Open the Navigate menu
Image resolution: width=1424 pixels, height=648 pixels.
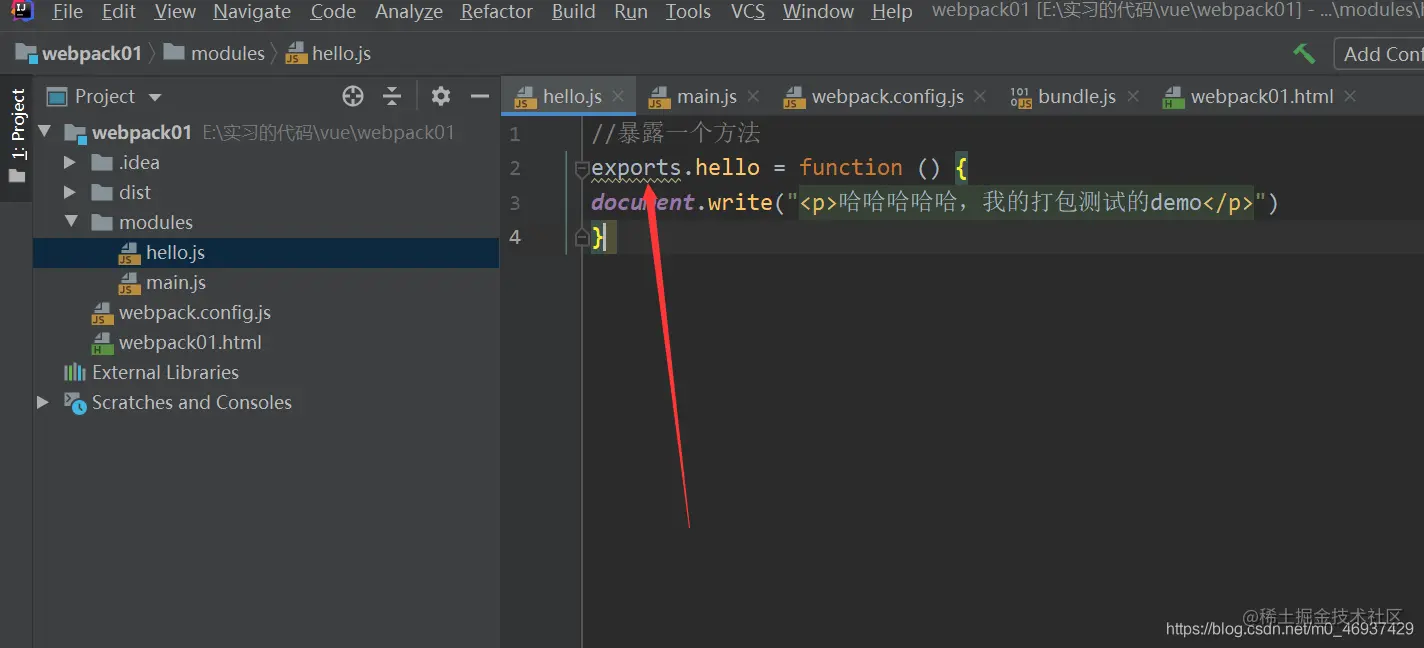[x=252, y=12]
